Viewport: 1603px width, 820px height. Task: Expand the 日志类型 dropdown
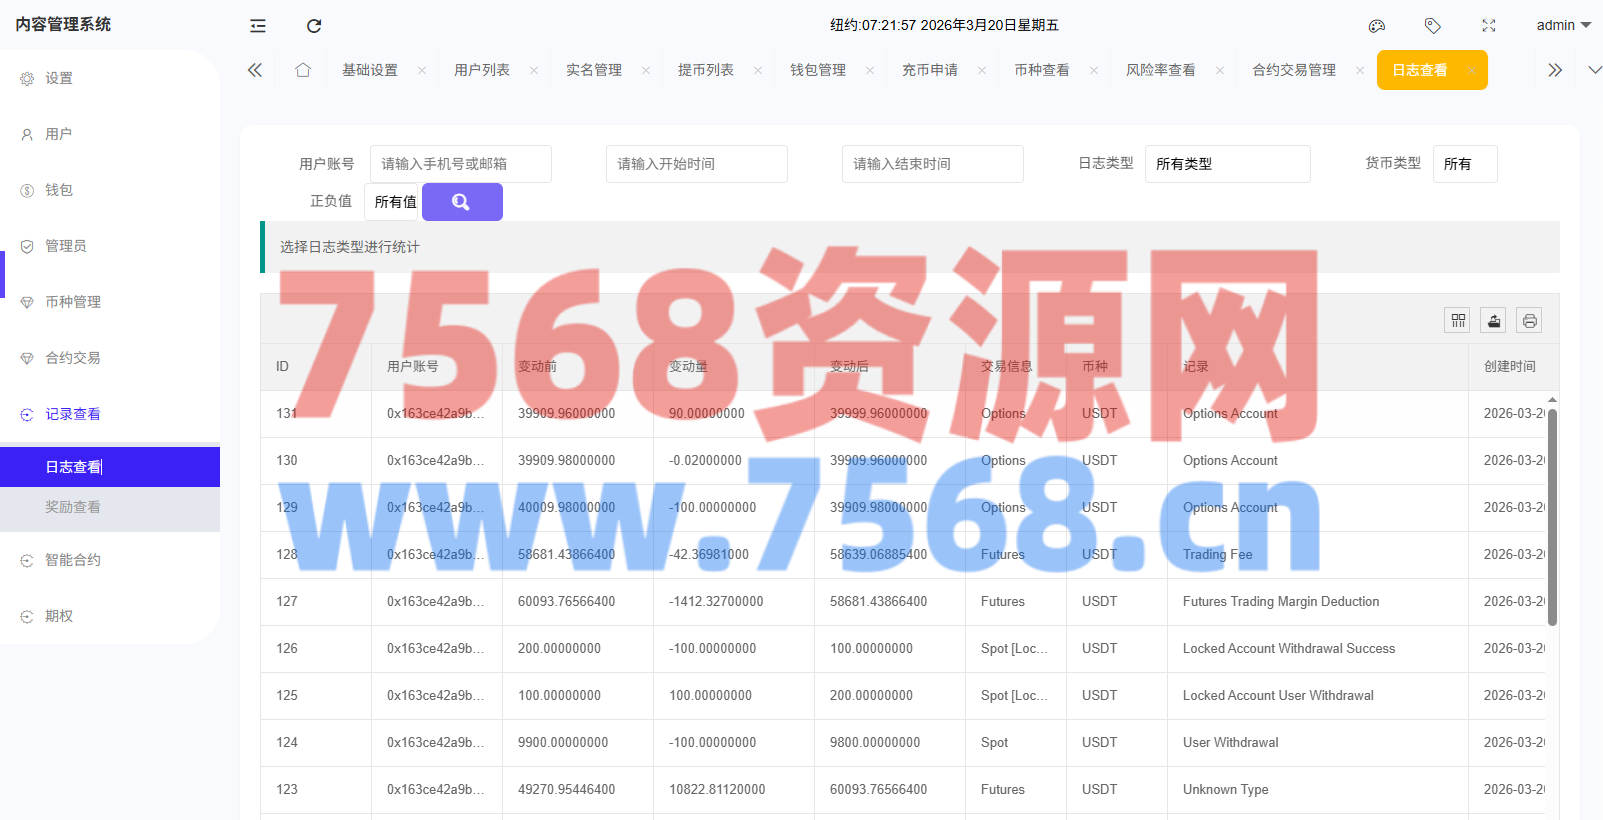[x=1227, y=164]
